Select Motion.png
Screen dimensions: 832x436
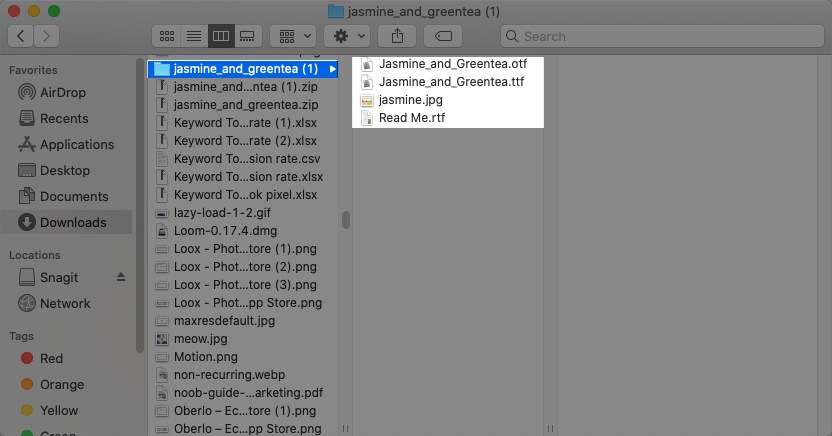(x=242, y=357)
